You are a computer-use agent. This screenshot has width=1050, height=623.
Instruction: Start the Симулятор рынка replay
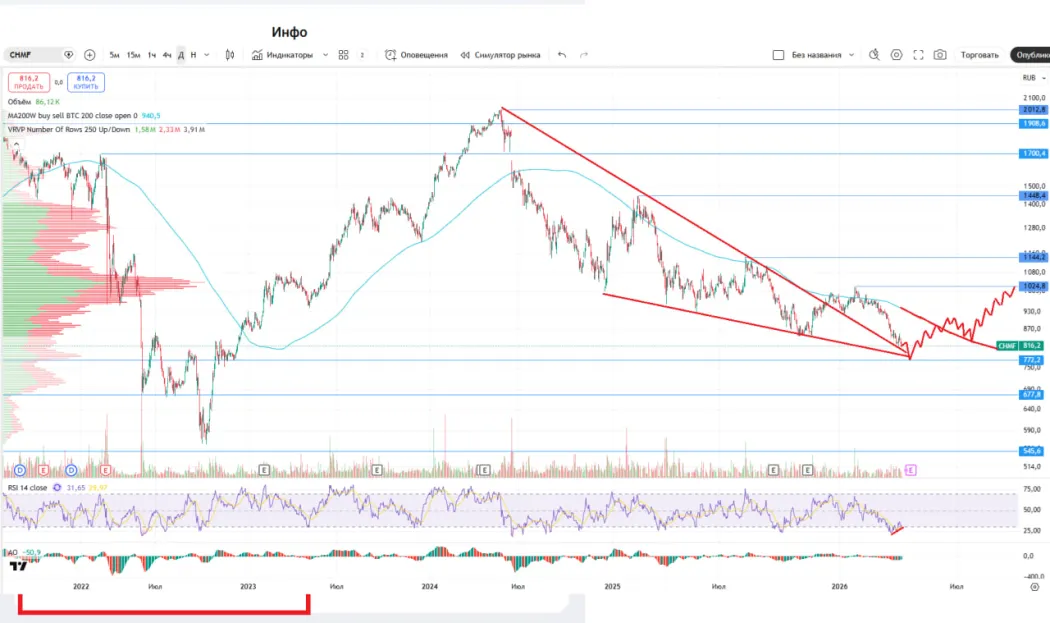pos(500,55)
